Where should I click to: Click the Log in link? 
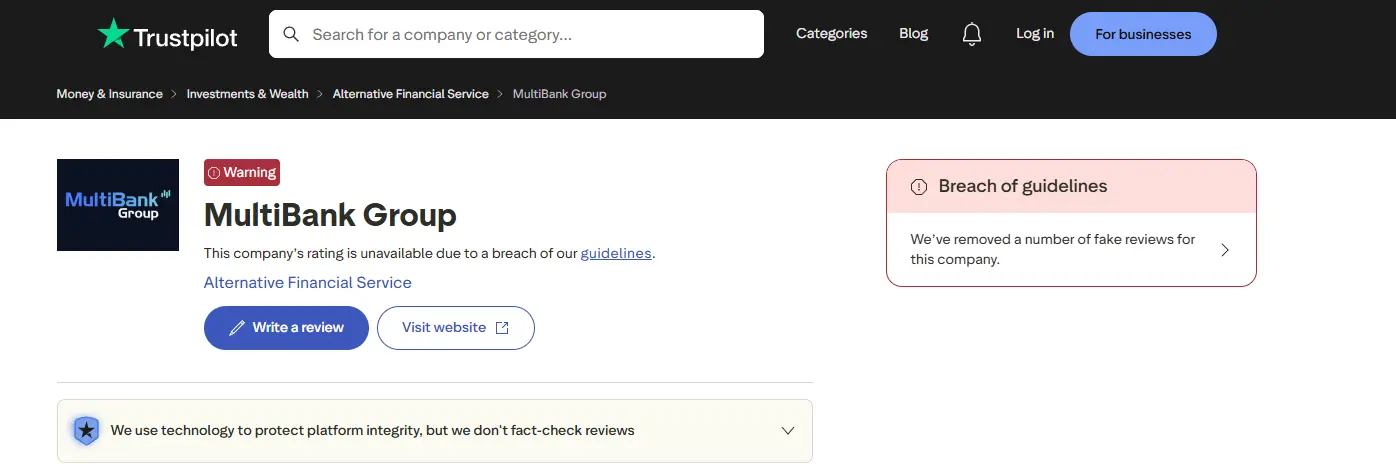(1035, 34)
